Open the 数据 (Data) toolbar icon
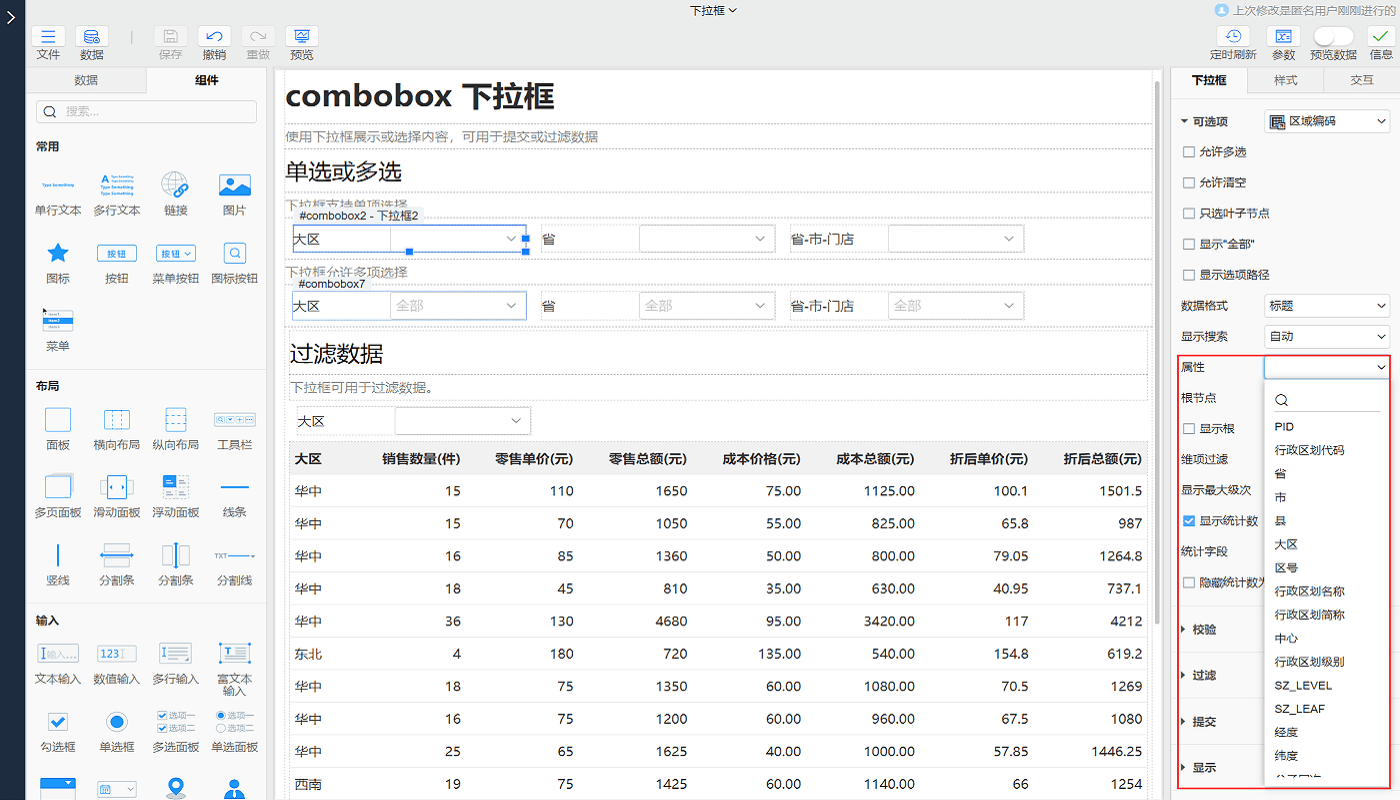The width and height of the screenshot is (1400, 800). pos(92,37)
